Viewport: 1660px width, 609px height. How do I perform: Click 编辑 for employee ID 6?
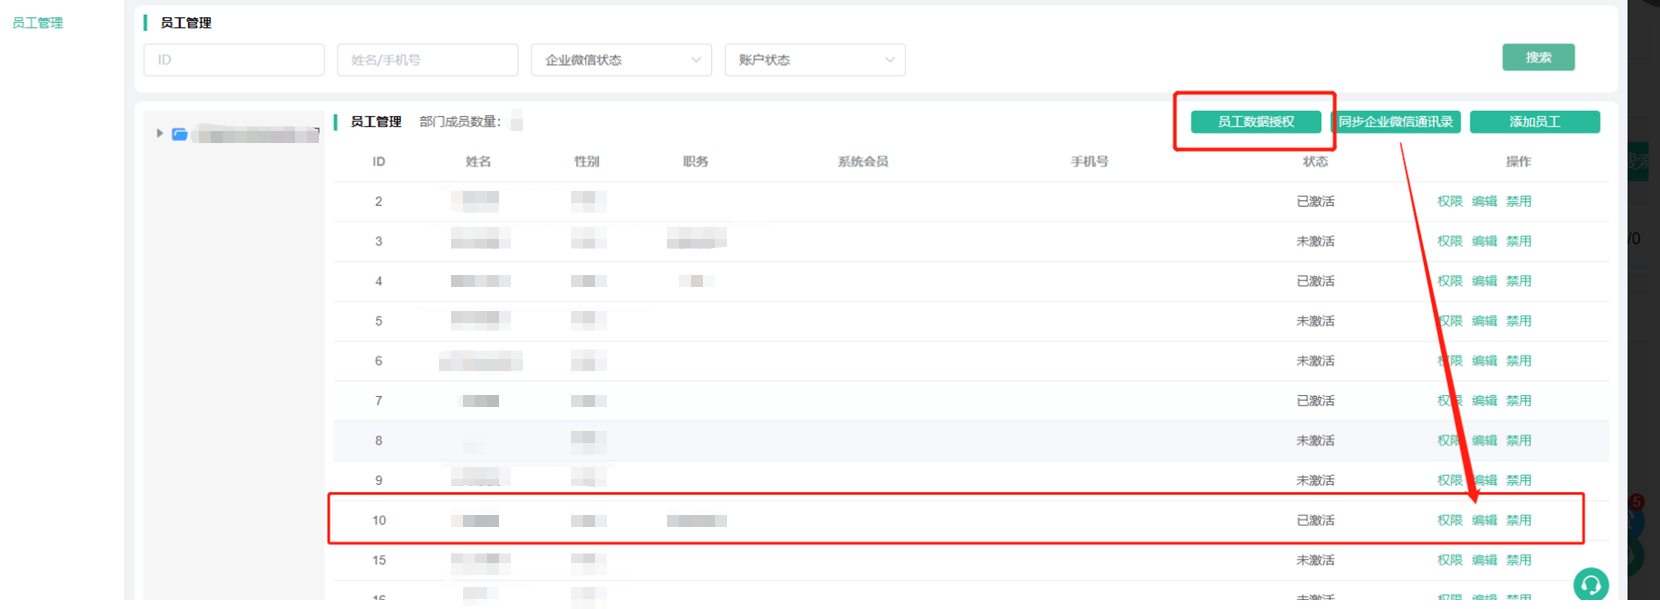(1485, 361)
